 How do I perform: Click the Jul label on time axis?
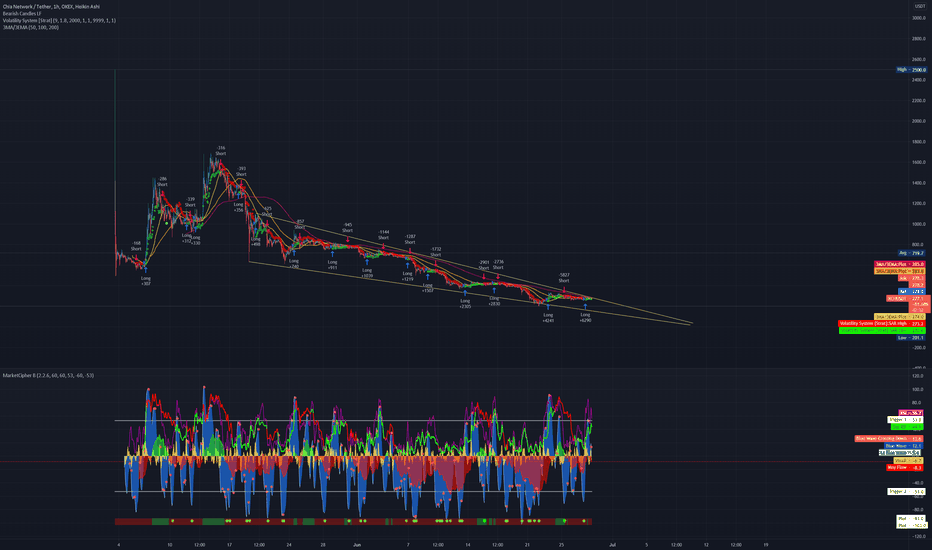click(612, 544)
